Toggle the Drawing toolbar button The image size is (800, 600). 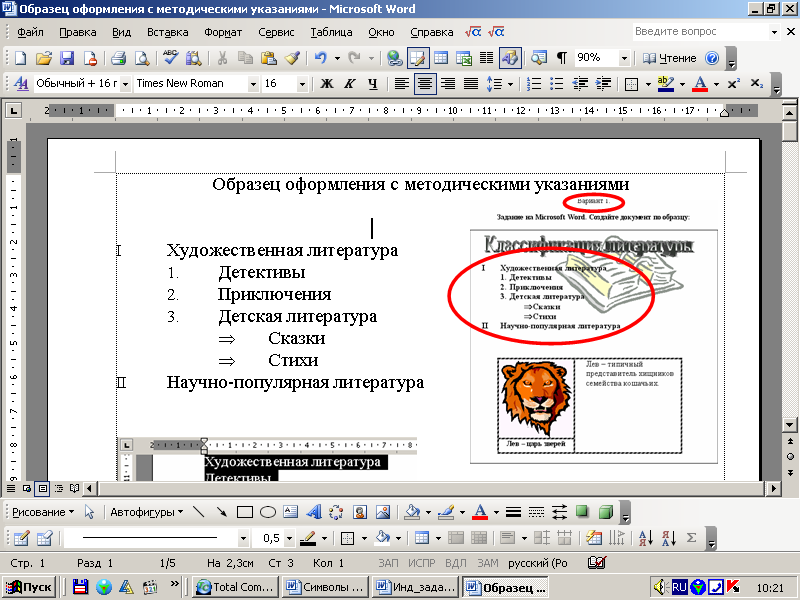(510, 58)
